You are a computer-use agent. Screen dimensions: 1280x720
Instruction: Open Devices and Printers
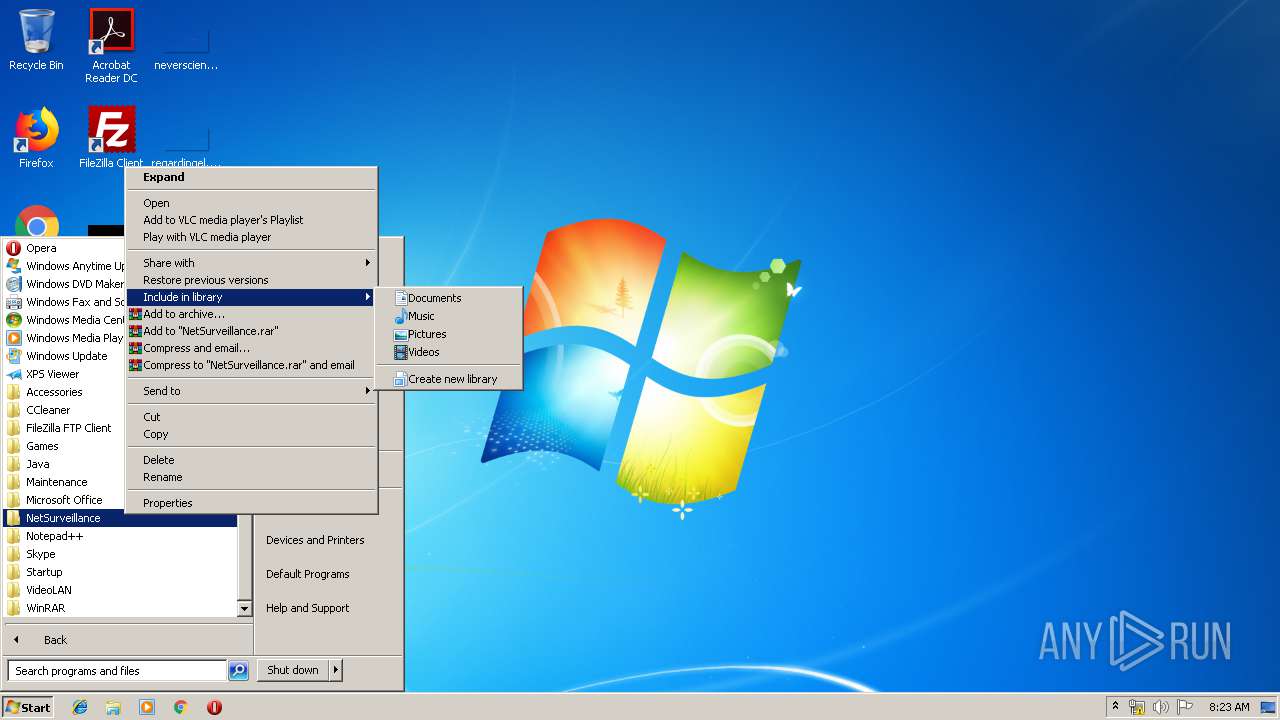pos(315,540)
